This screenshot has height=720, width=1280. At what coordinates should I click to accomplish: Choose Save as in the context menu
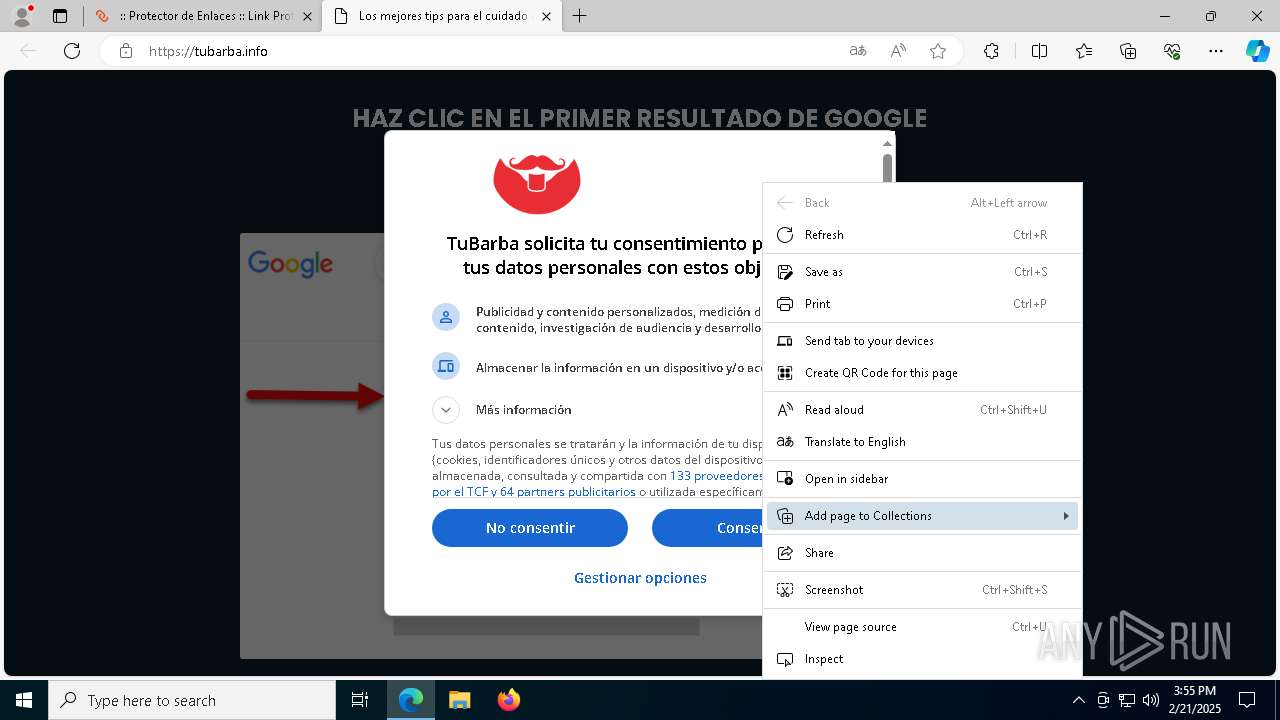922,272
